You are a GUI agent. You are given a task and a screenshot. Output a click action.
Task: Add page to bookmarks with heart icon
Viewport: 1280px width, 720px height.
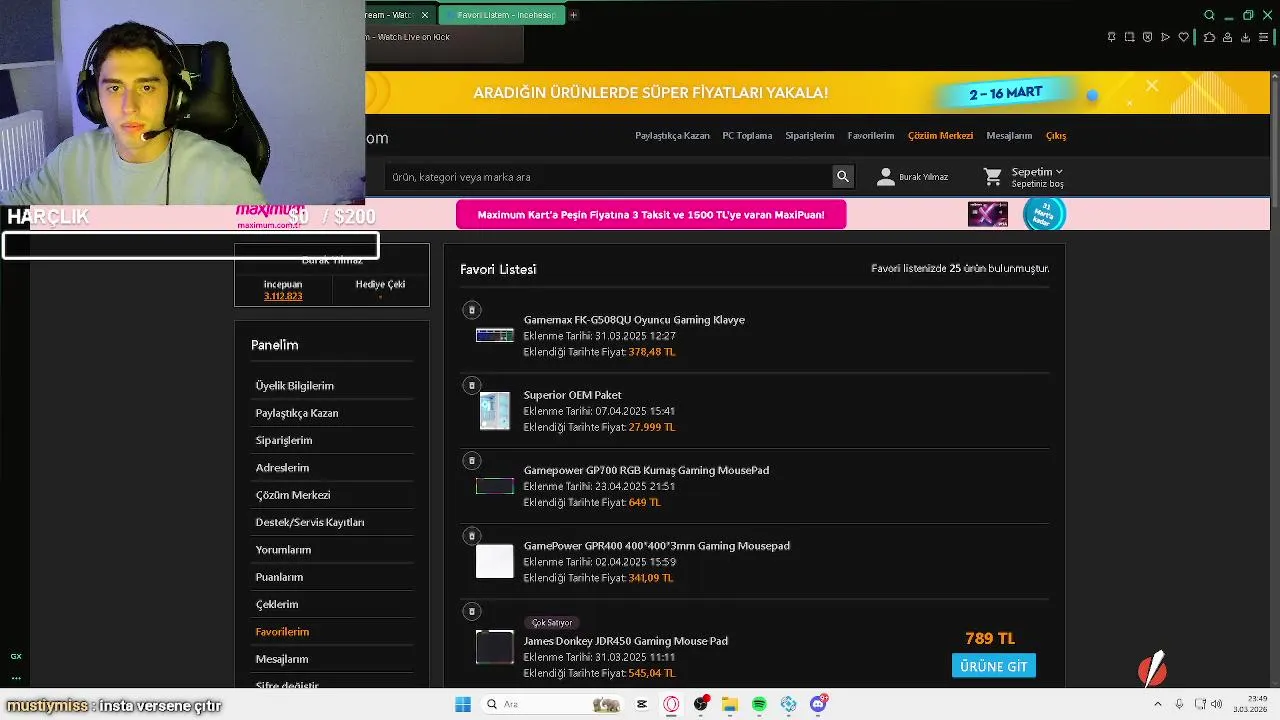[1184, 37]
